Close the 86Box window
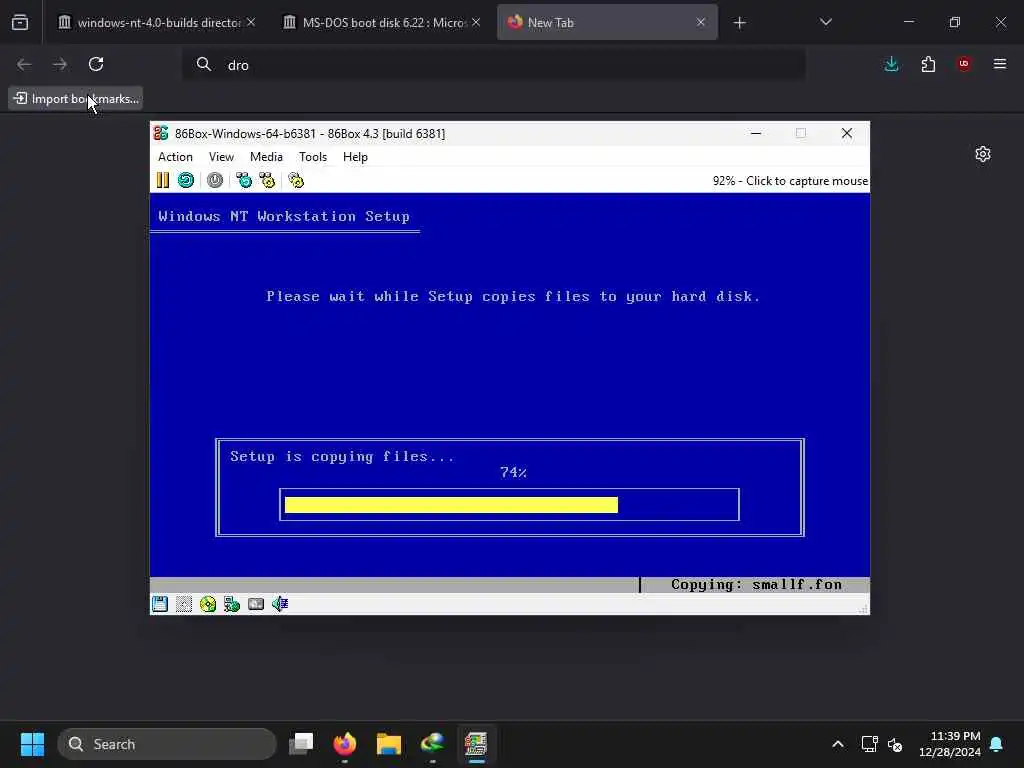Screen dimensions: 1024x768 (847, 133)
